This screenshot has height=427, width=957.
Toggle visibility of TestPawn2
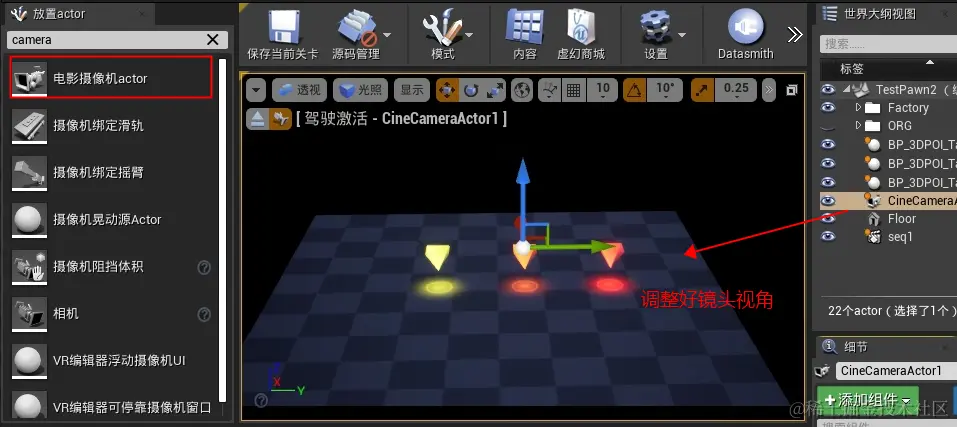828,90
